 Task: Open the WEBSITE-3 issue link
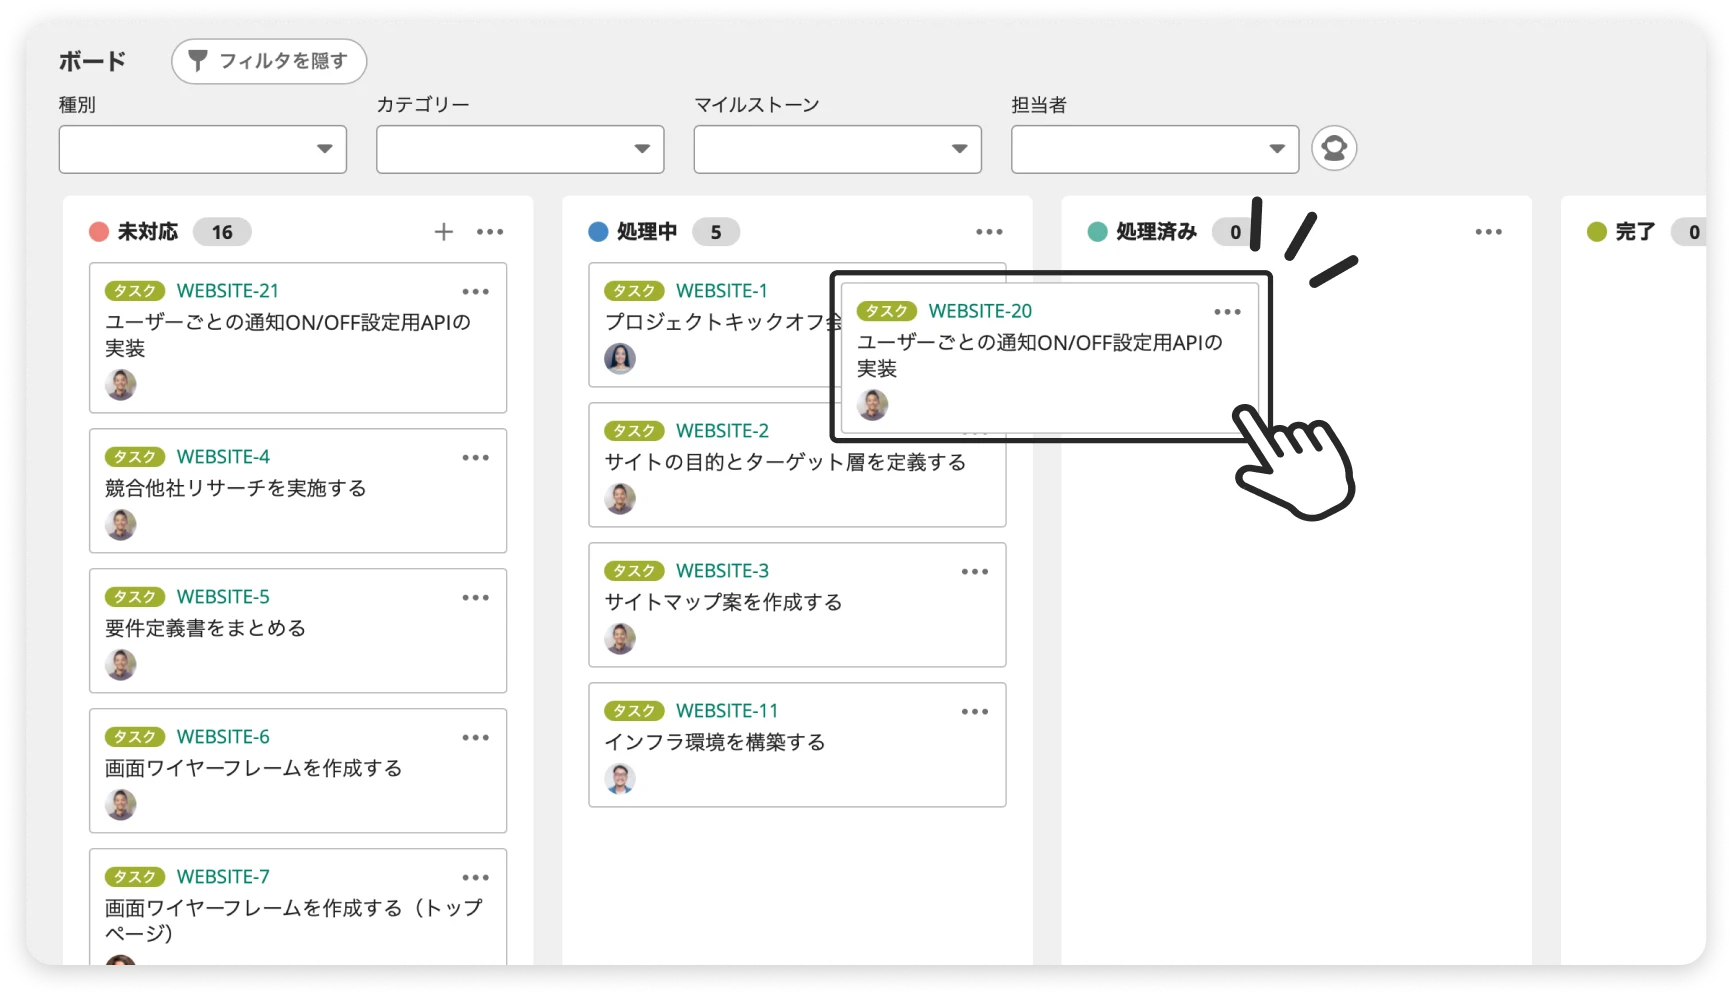pos(722,571)
